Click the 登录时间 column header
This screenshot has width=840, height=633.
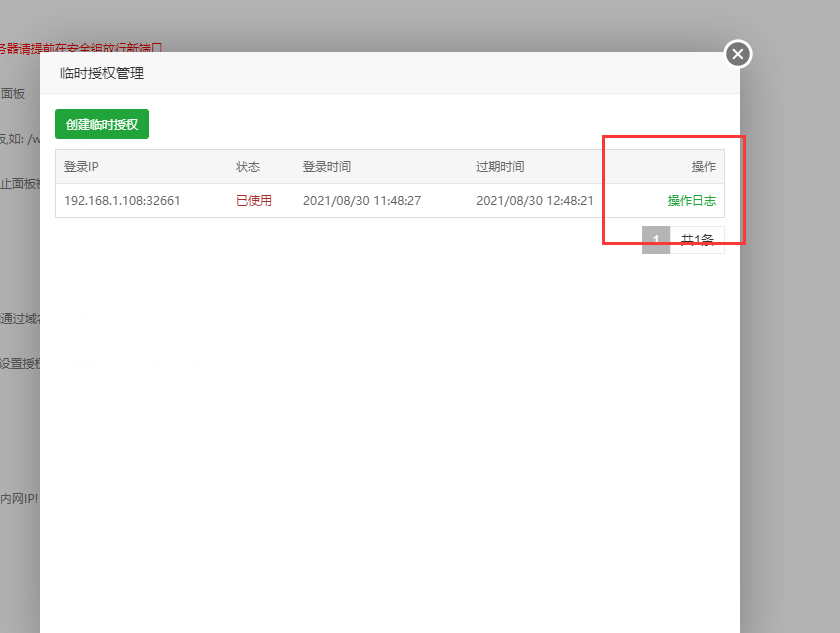pos(327,167)
